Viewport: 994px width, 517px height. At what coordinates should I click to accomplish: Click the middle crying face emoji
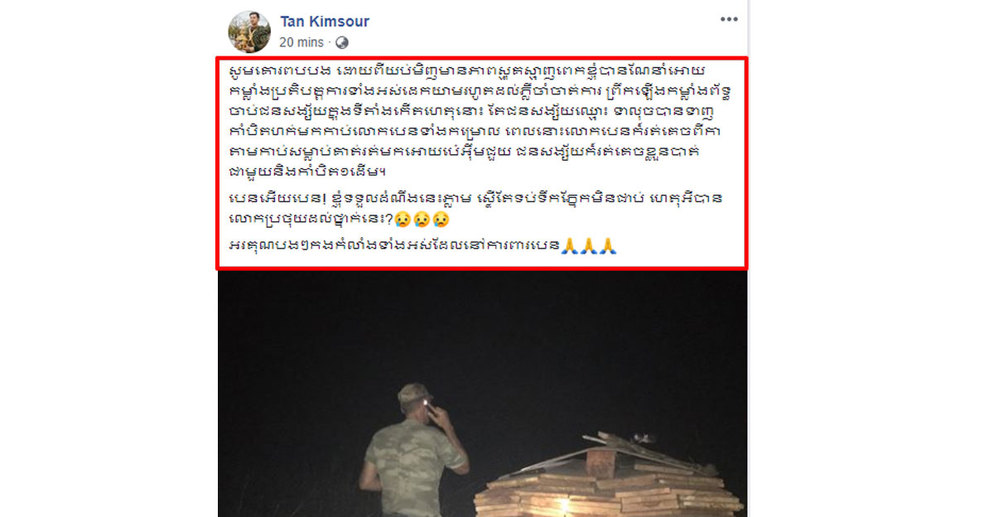point(421,220)
